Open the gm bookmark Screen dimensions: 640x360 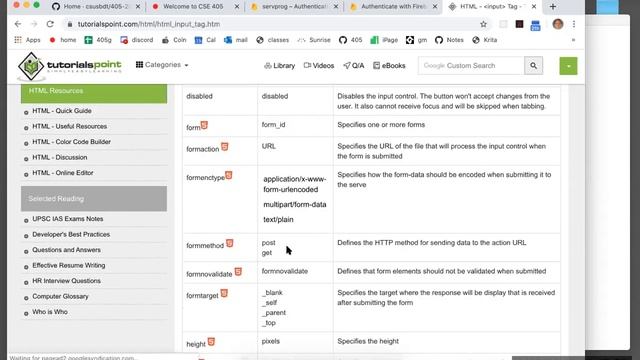(416, 40)
